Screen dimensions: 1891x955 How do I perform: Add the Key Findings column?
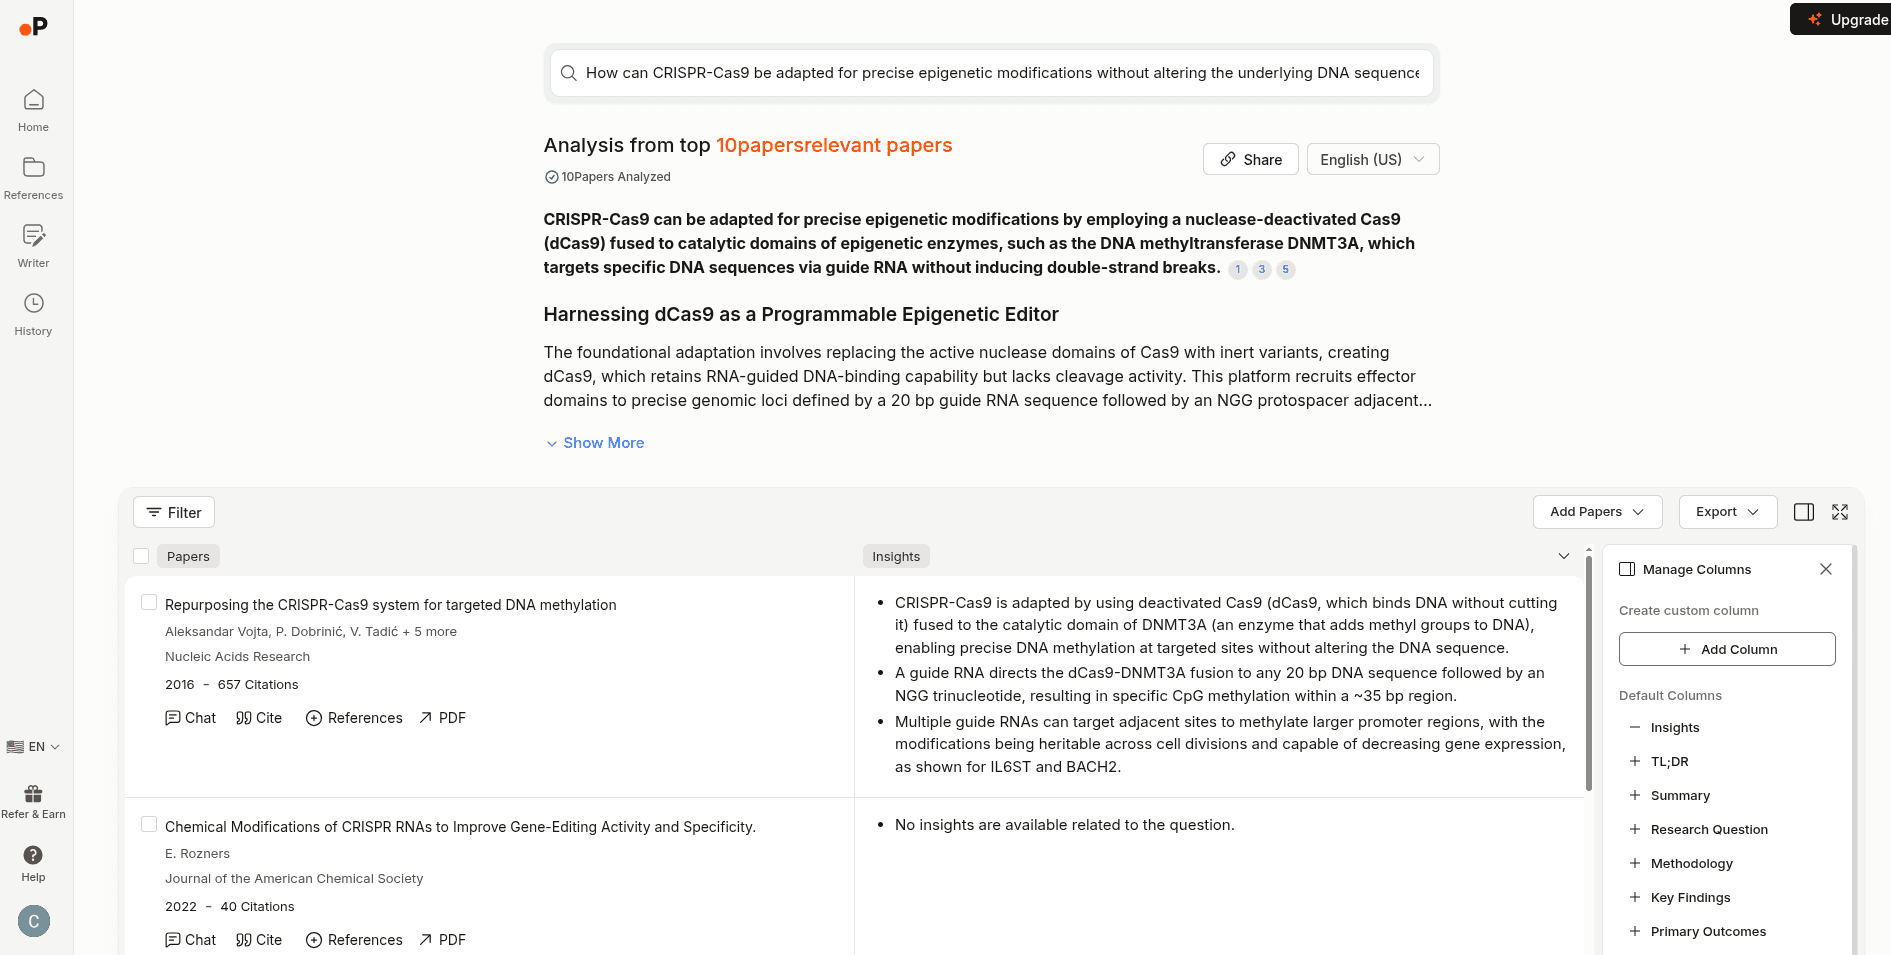tap(1635, 897)
